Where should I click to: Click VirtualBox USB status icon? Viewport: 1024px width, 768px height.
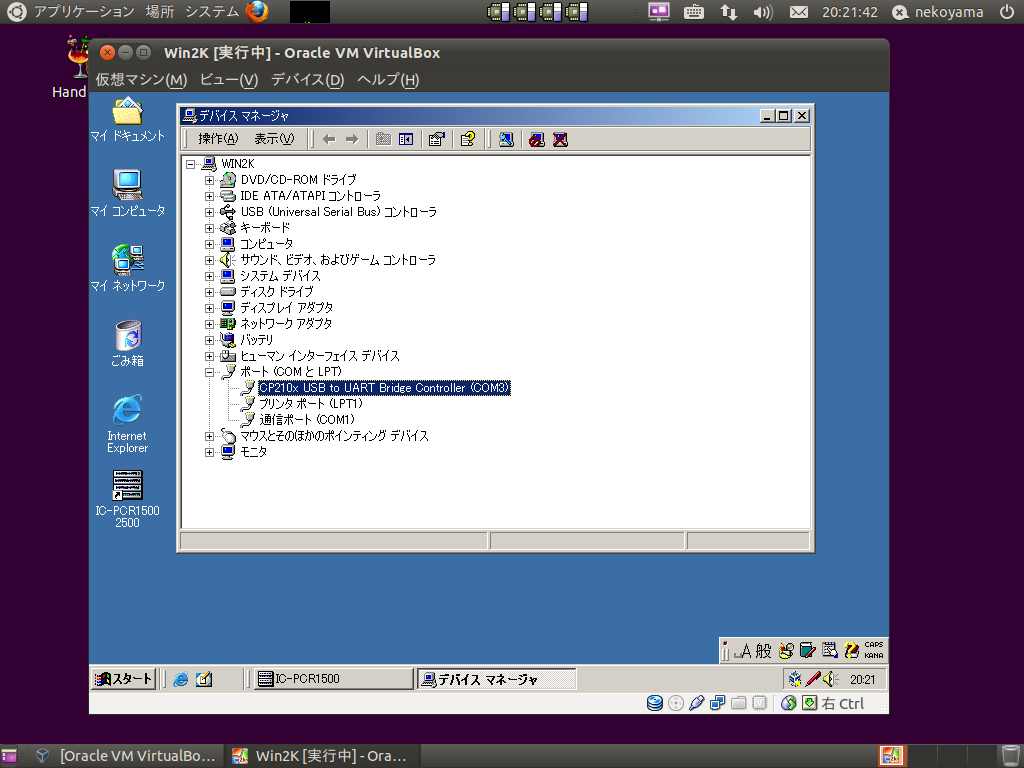click(x=696, y=703)
